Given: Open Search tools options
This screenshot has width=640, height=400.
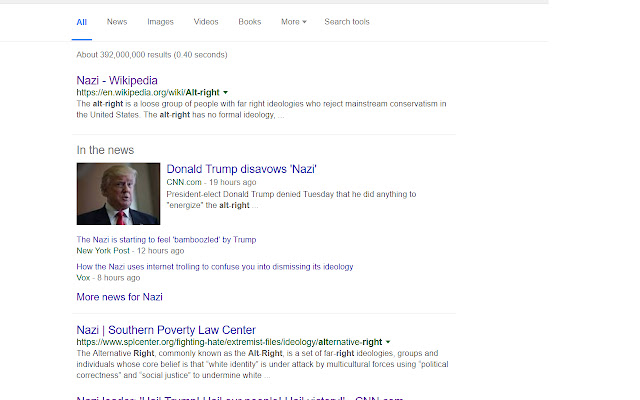Looking at the screenshot, I should (347, 22).
